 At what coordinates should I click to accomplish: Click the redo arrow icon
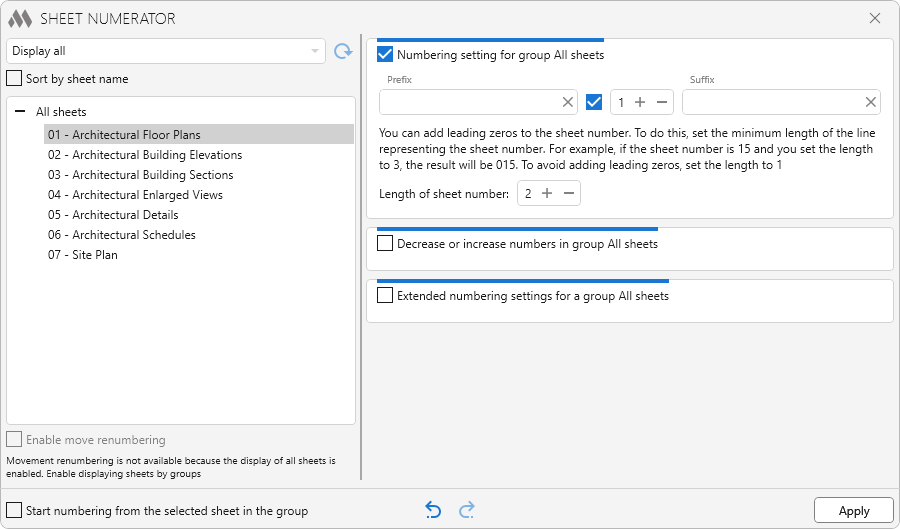pyautogui.click(x=466, y=510)
